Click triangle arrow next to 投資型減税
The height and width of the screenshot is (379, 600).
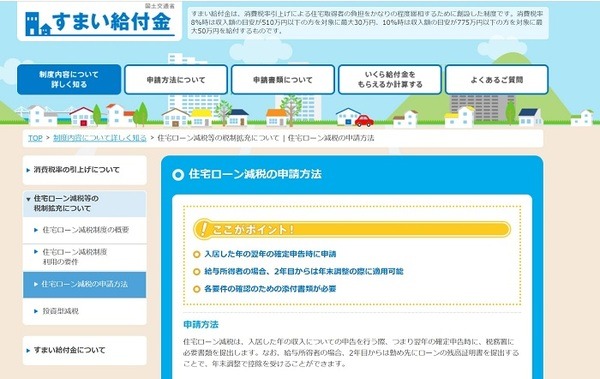[x=36, y=311]
